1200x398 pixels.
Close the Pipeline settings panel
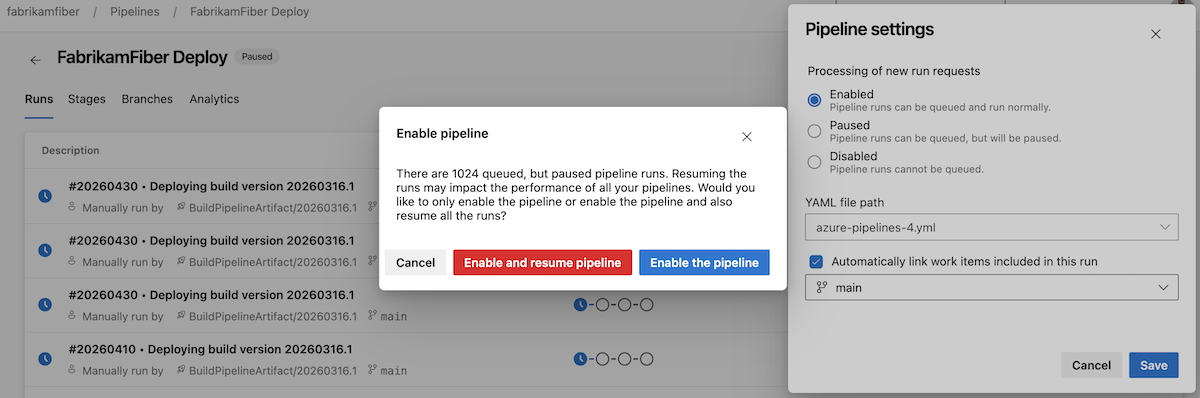(1155, 34)
